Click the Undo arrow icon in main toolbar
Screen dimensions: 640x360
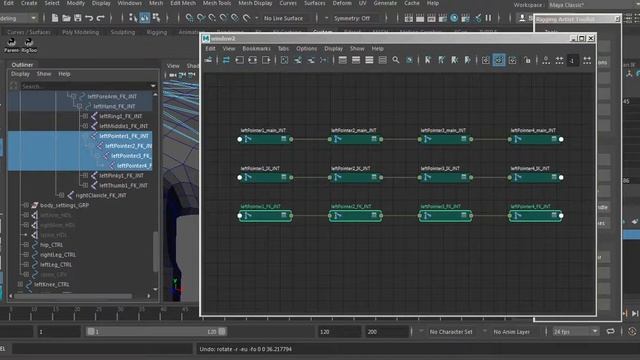[89, 18]
